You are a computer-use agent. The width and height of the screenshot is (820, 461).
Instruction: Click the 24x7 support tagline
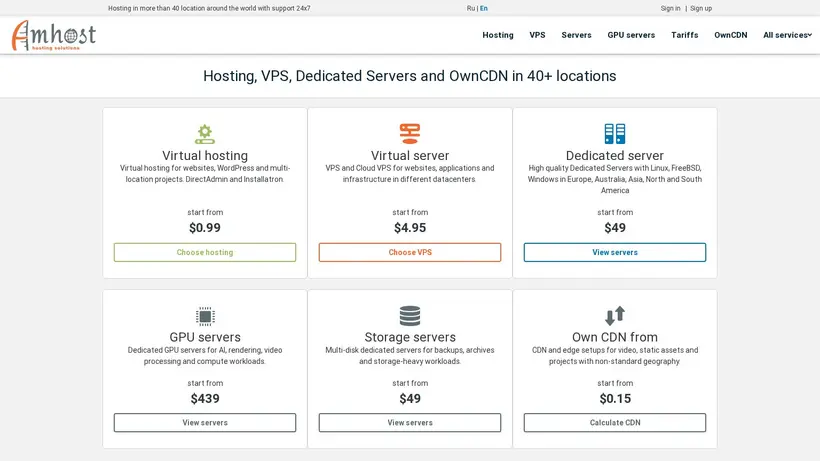pos(209,8)
